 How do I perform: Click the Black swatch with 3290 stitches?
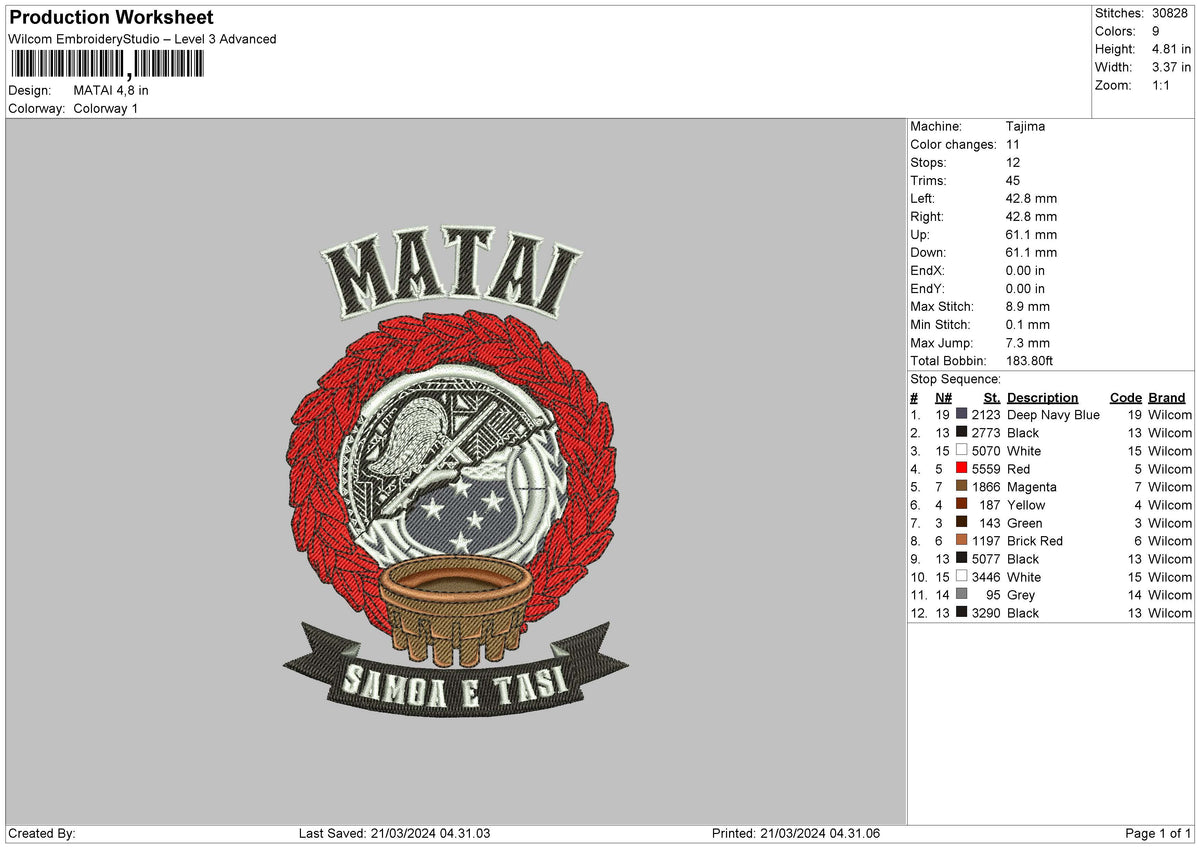[x=962, y=612]
